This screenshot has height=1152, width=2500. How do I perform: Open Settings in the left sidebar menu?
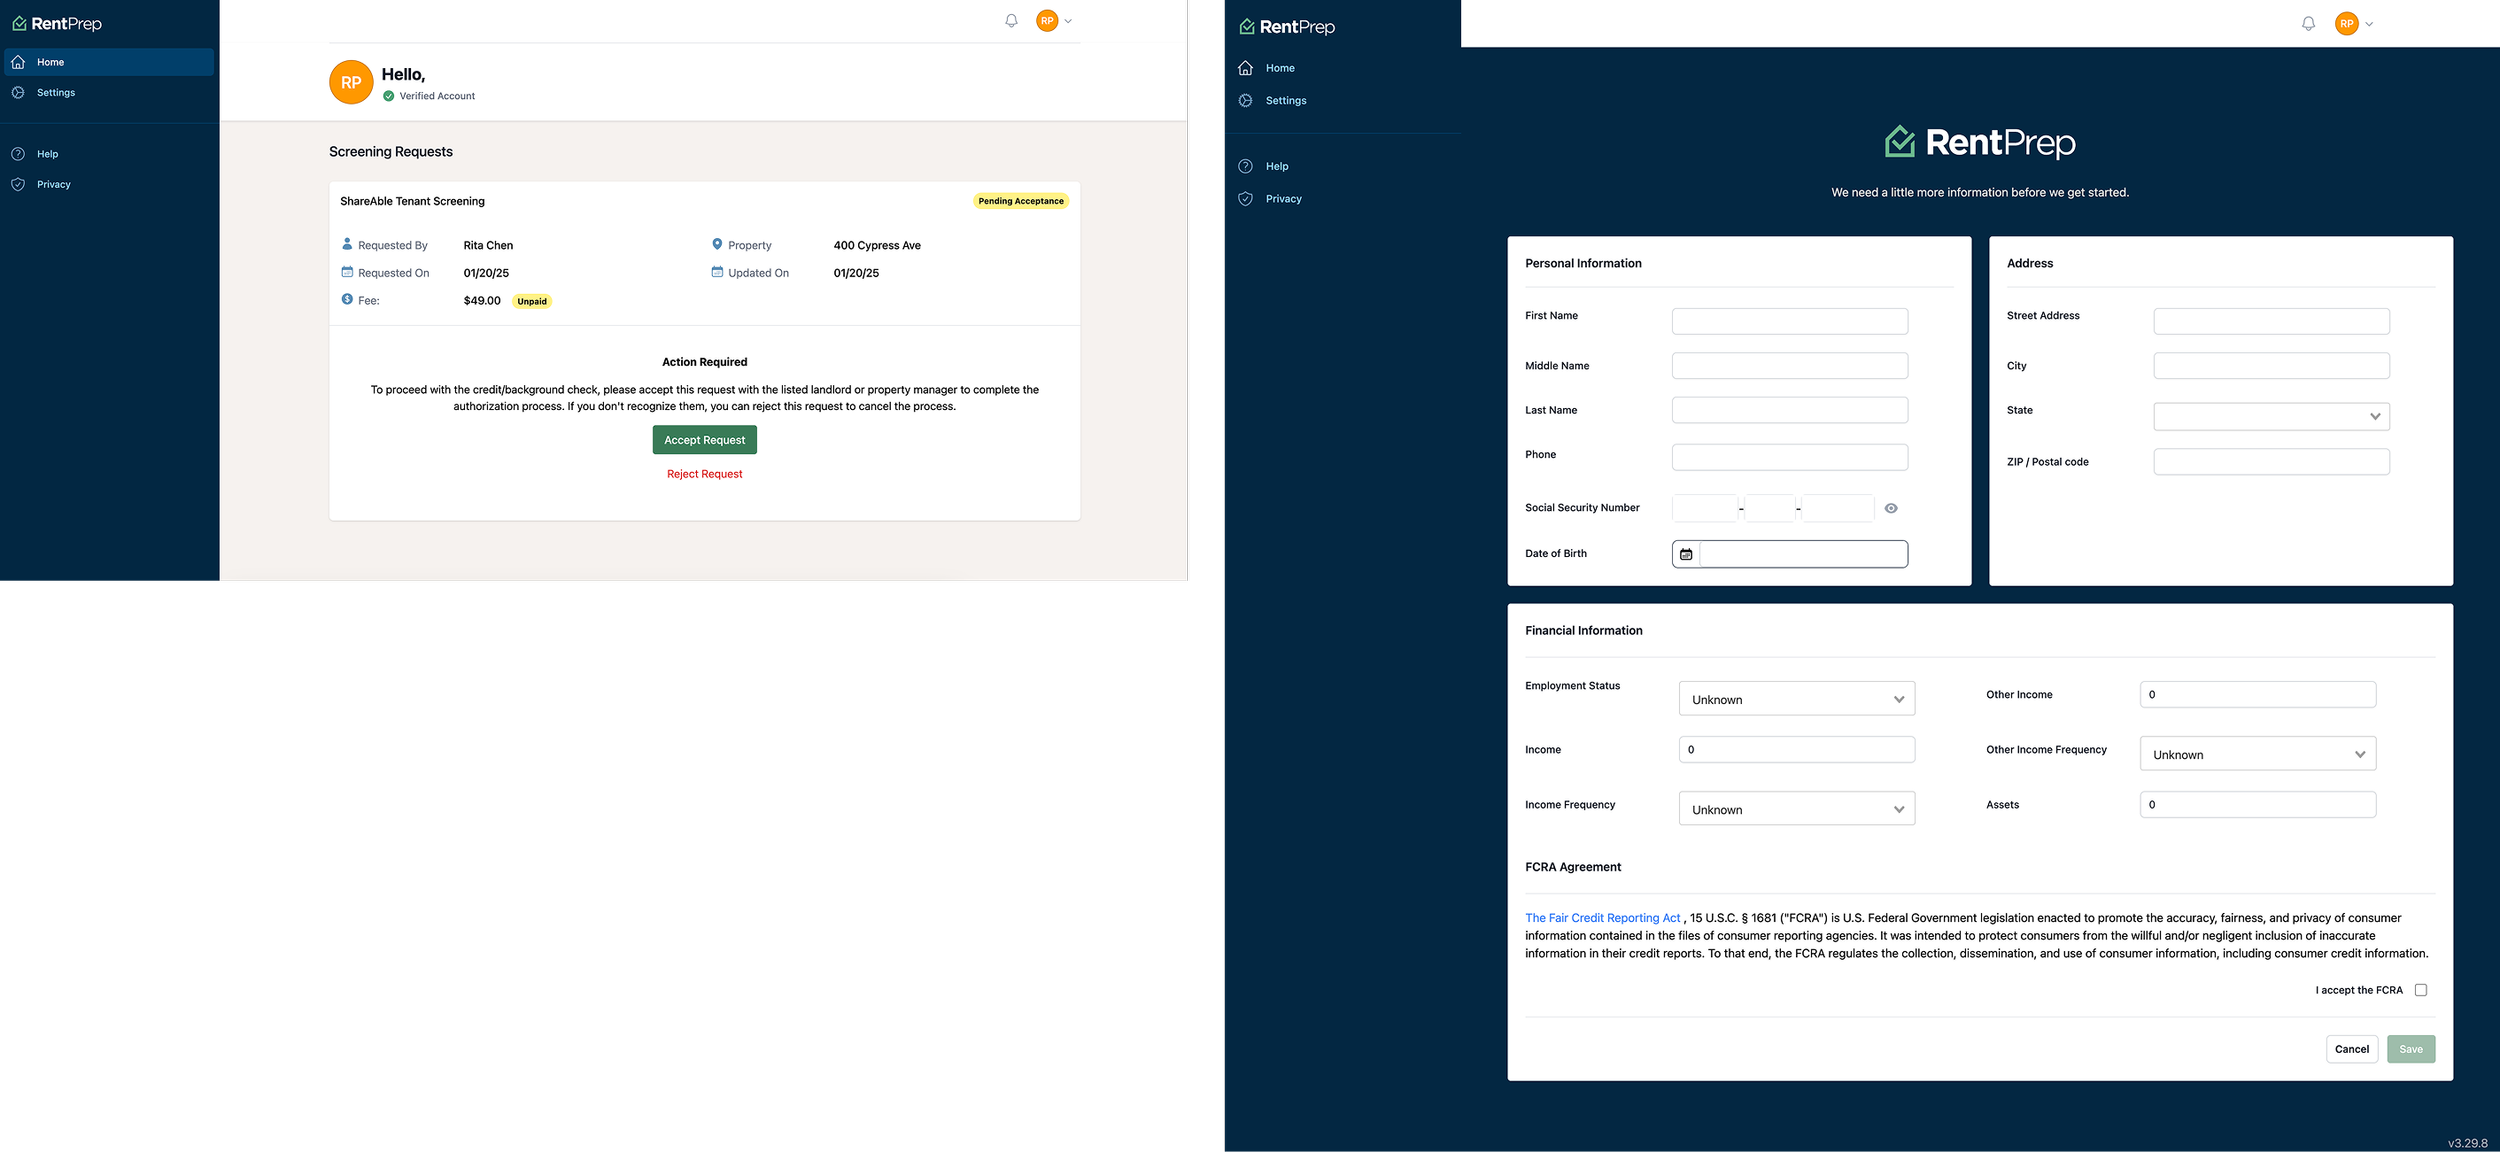coord(55,92)
